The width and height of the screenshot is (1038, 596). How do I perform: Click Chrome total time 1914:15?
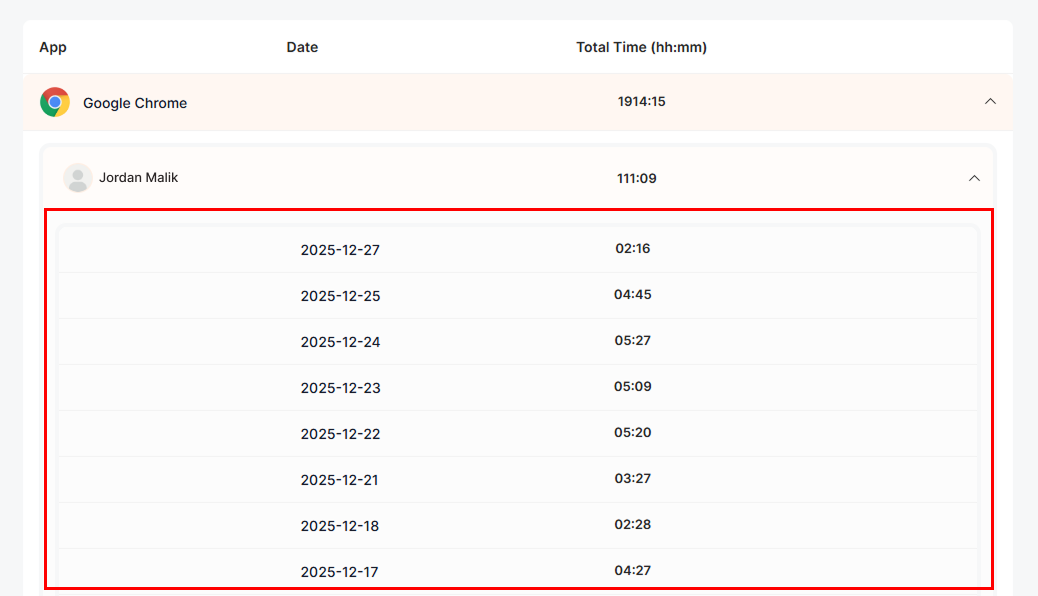click(641, 102)
